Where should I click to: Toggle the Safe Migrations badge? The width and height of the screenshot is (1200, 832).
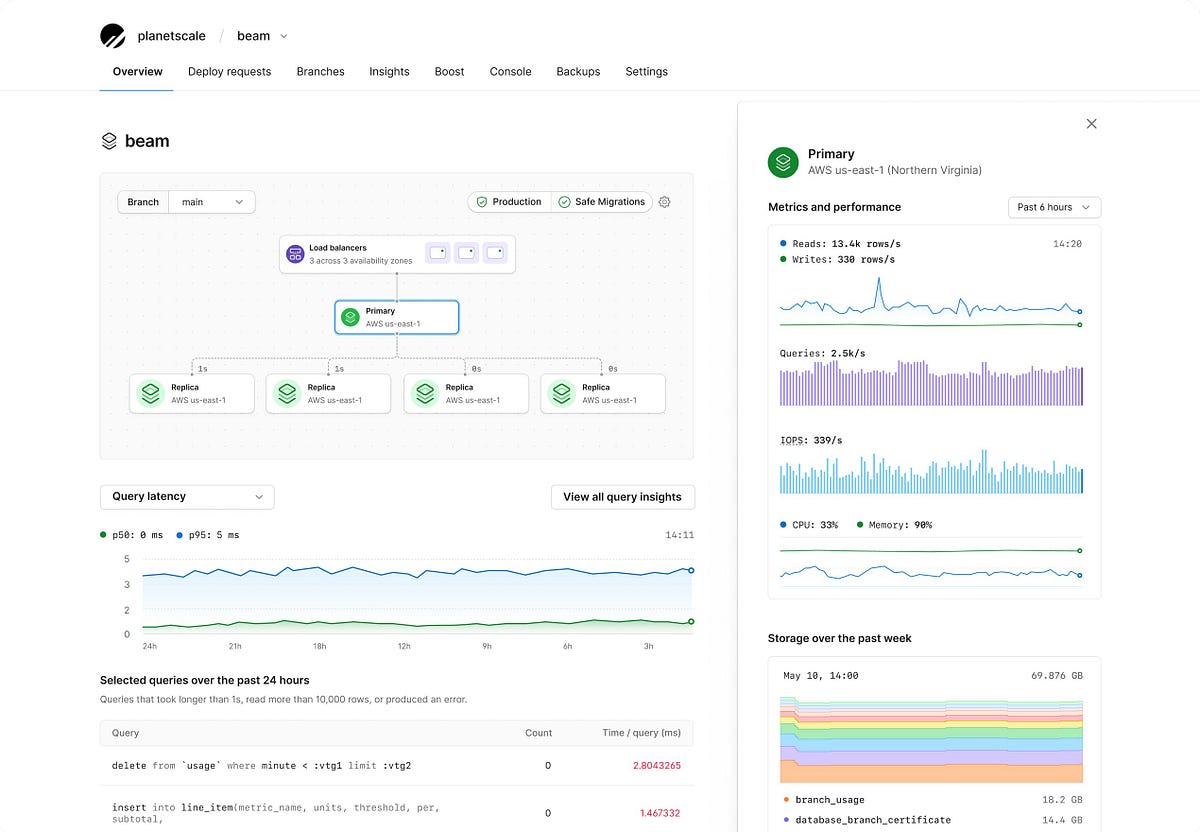601,201
